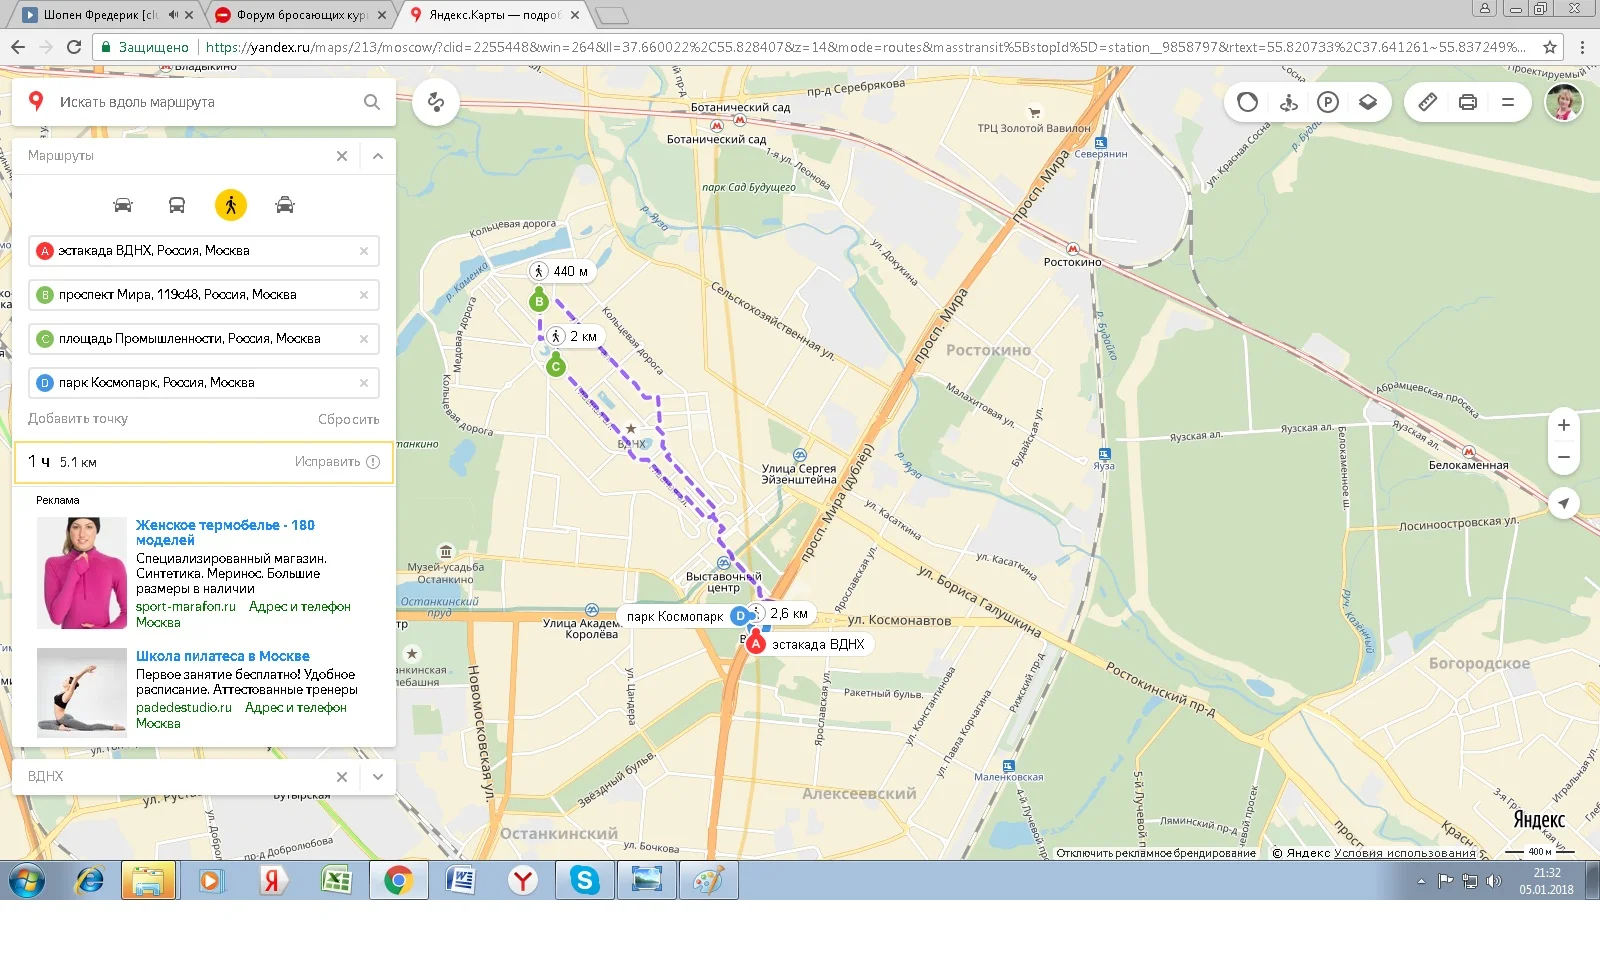
Task: Click the Добавить точку link
Action: click(78, 419)
